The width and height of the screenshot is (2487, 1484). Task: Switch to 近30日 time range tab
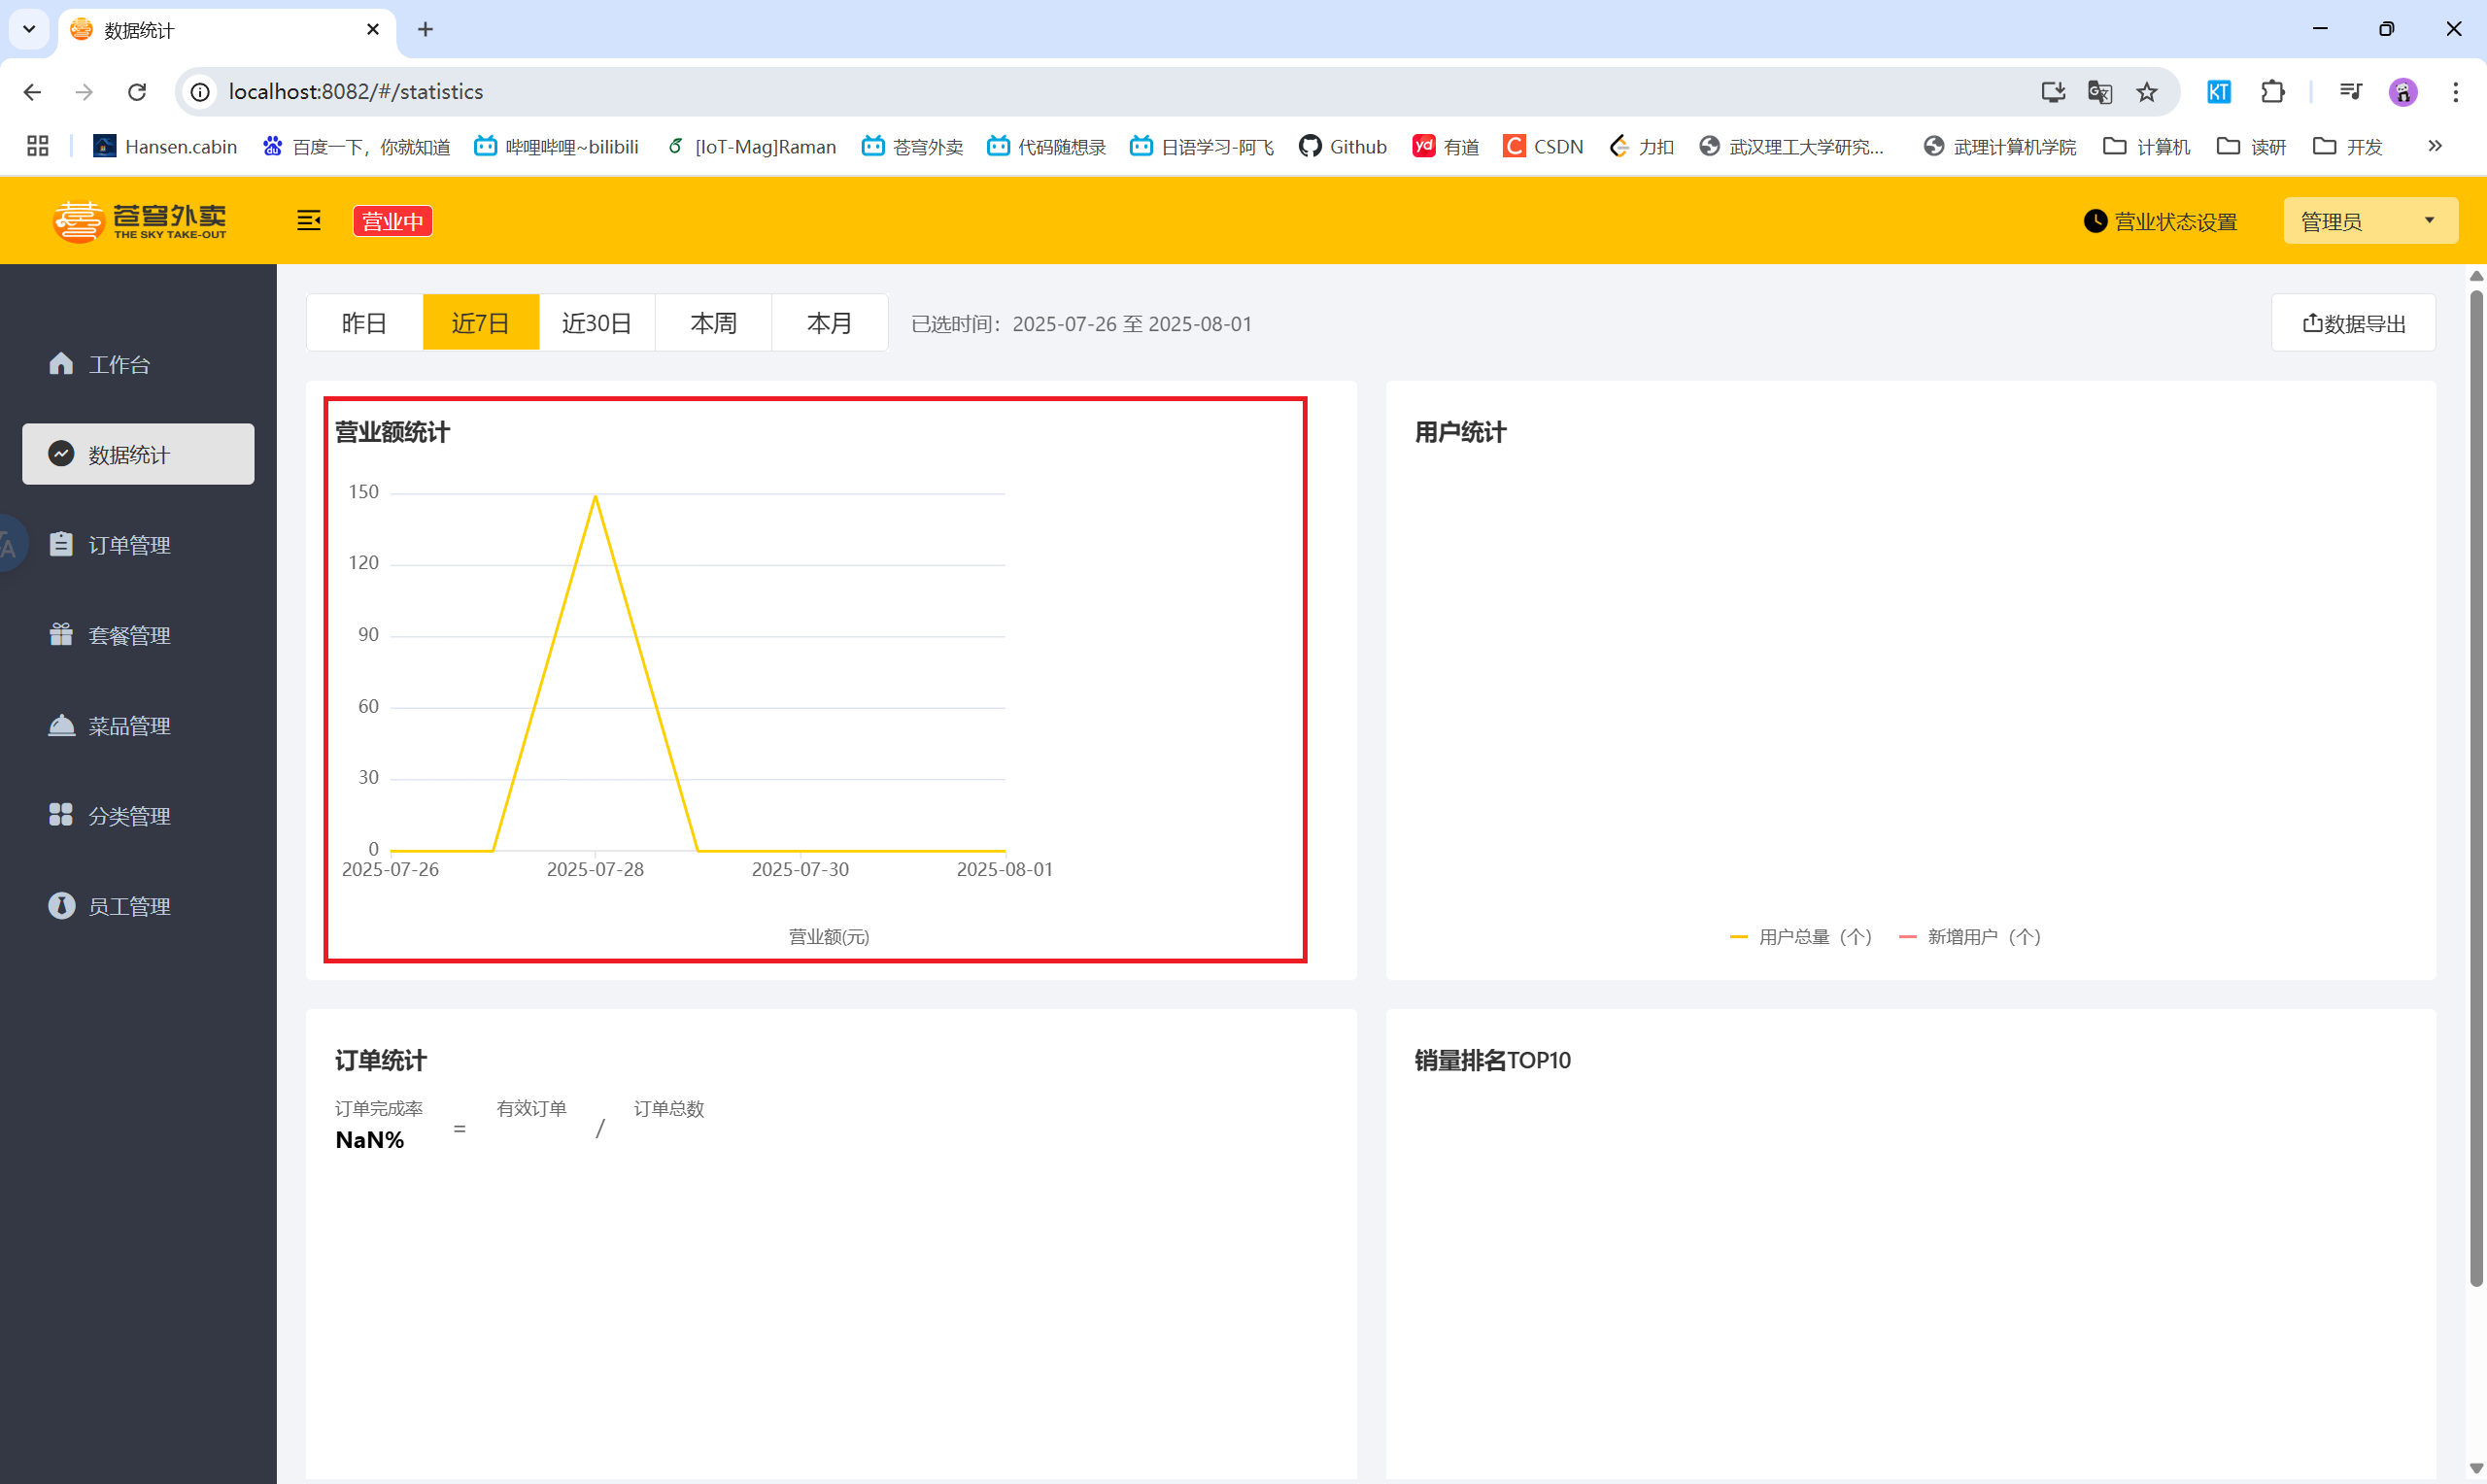point(597,323)
